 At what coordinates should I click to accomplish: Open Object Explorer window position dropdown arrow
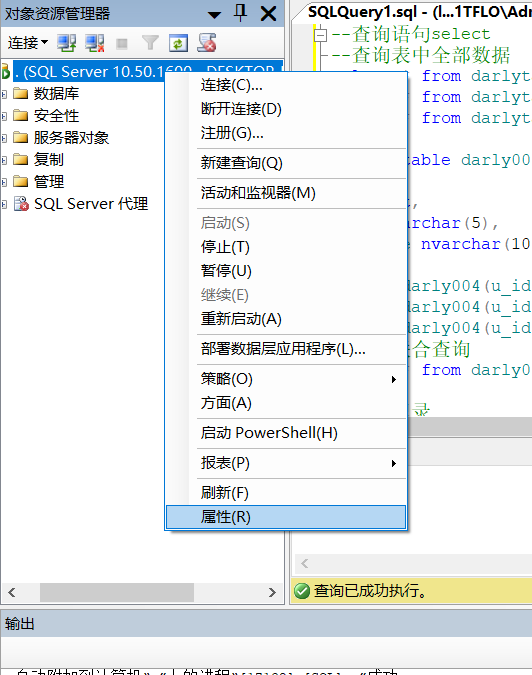point(214,15)
